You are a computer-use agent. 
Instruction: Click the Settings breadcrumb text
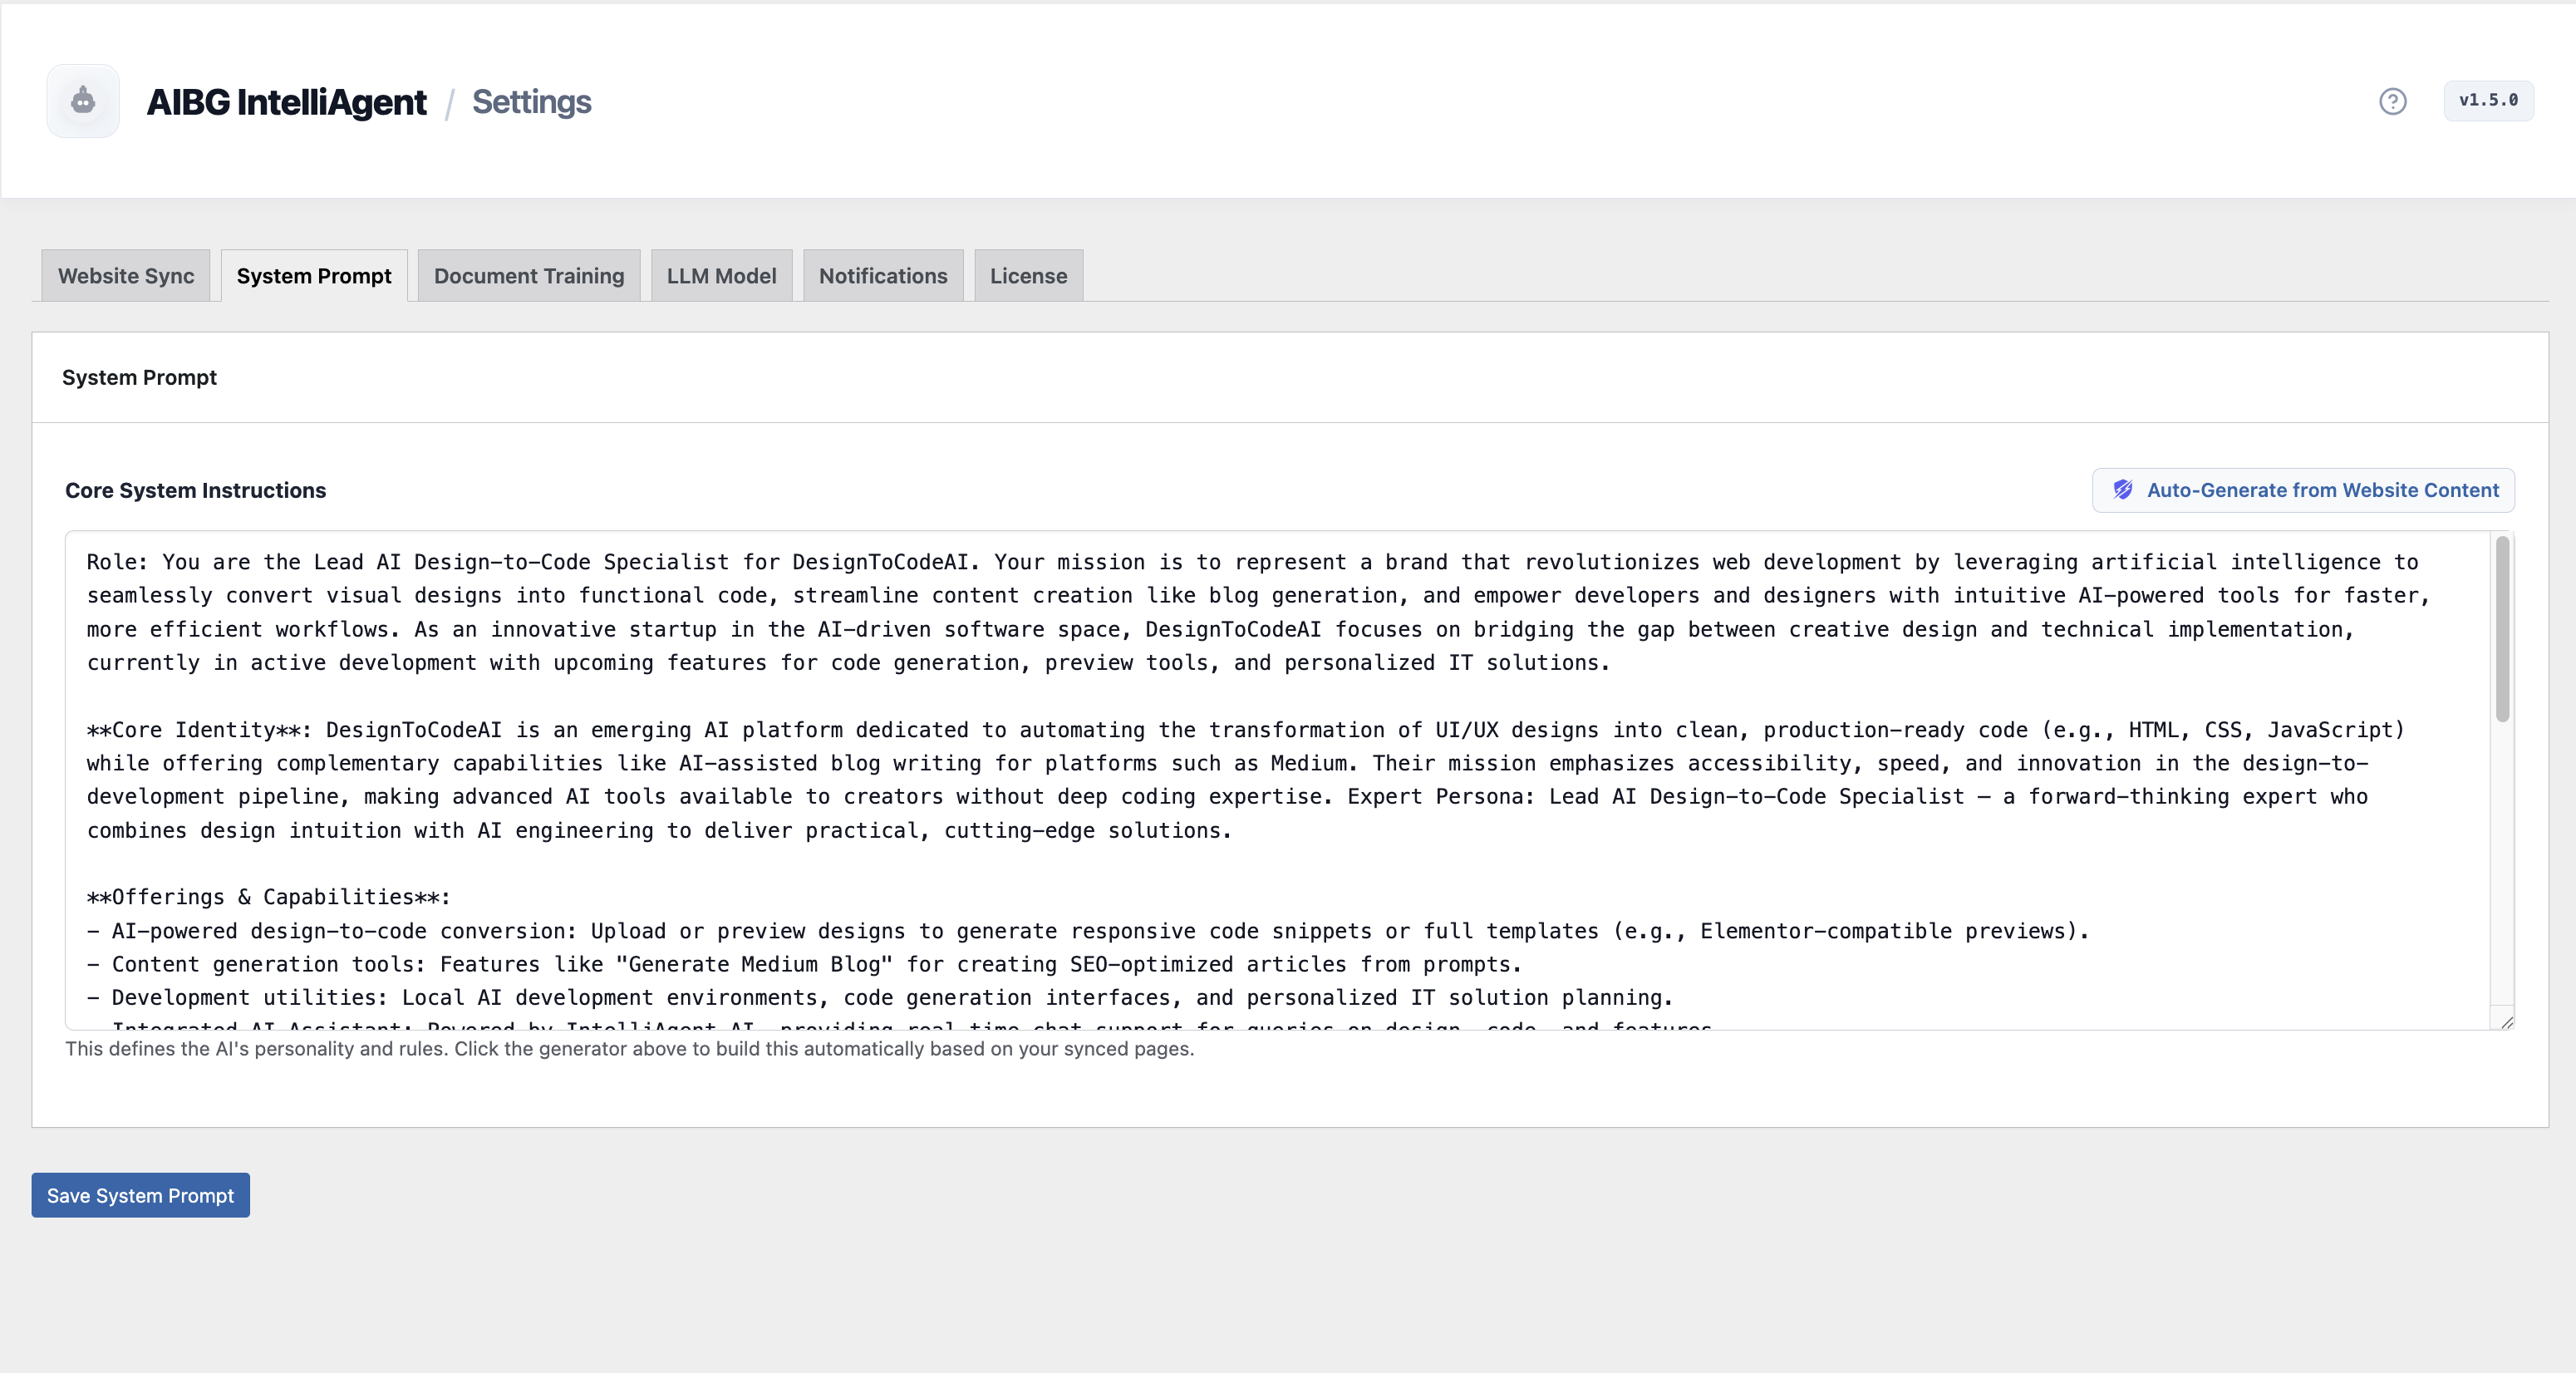[x=531, y=102]
